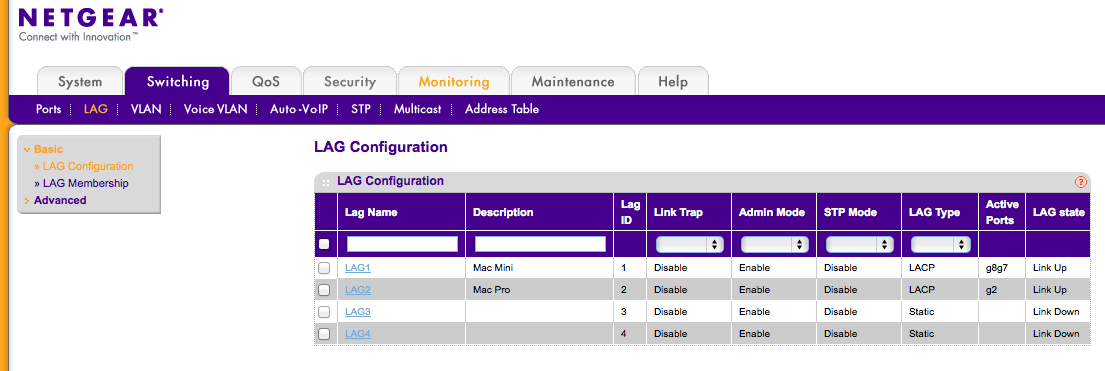This screenshot has height=371, width=1105.
Task: Go to Voice VLAN submenu
Action: coord(216,109)
